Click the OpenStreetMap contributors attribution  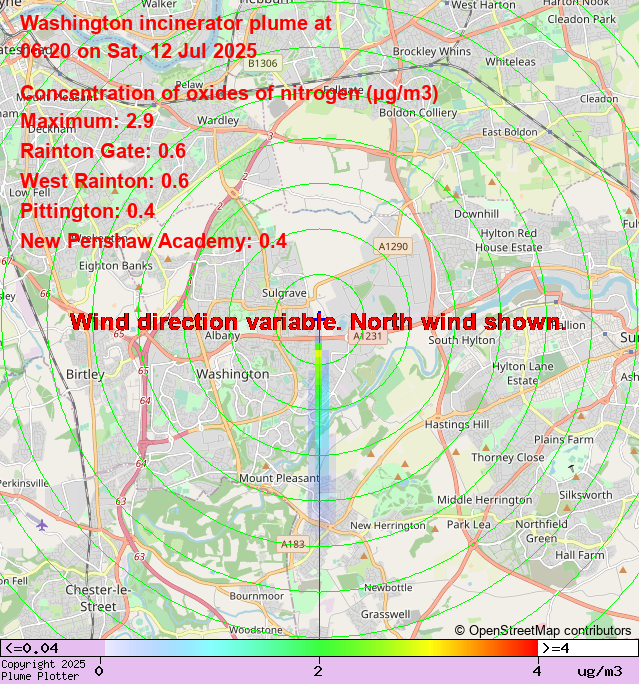(x=543, y=631)
